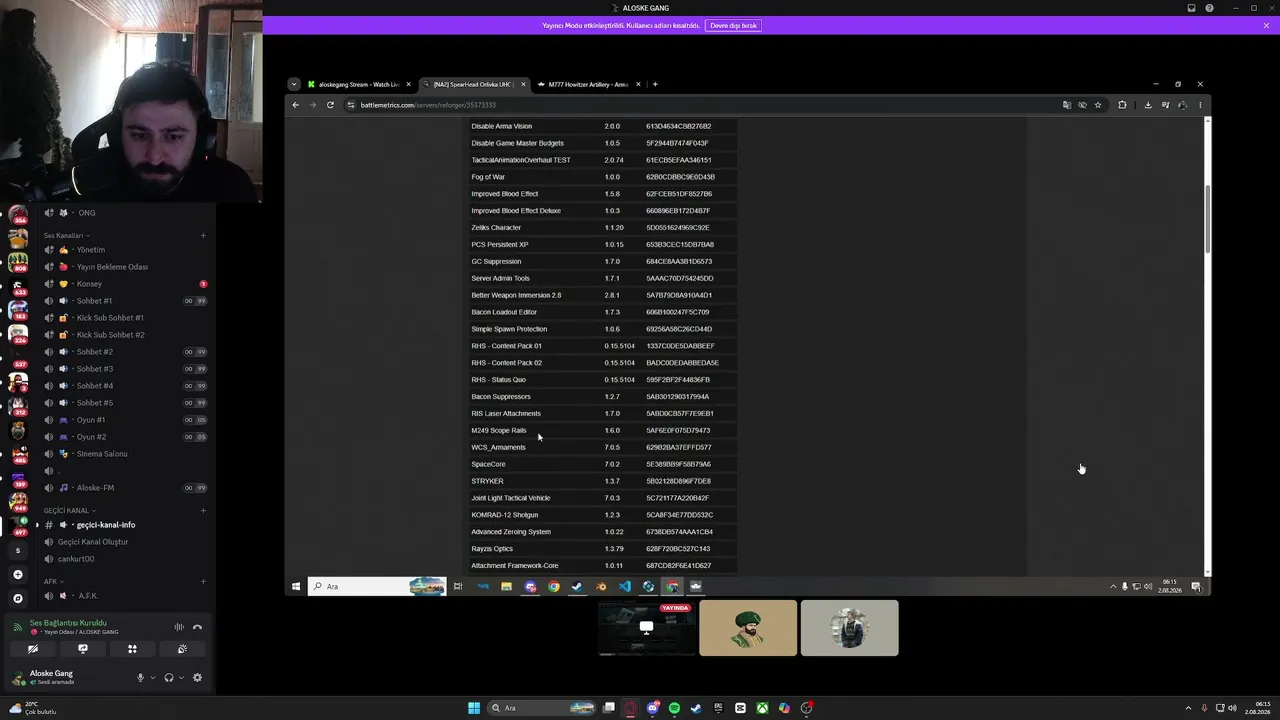This screenshot has height=720, width=1280.
Task: Open new browser tab with plus
Action: click(x=655, y=84)
